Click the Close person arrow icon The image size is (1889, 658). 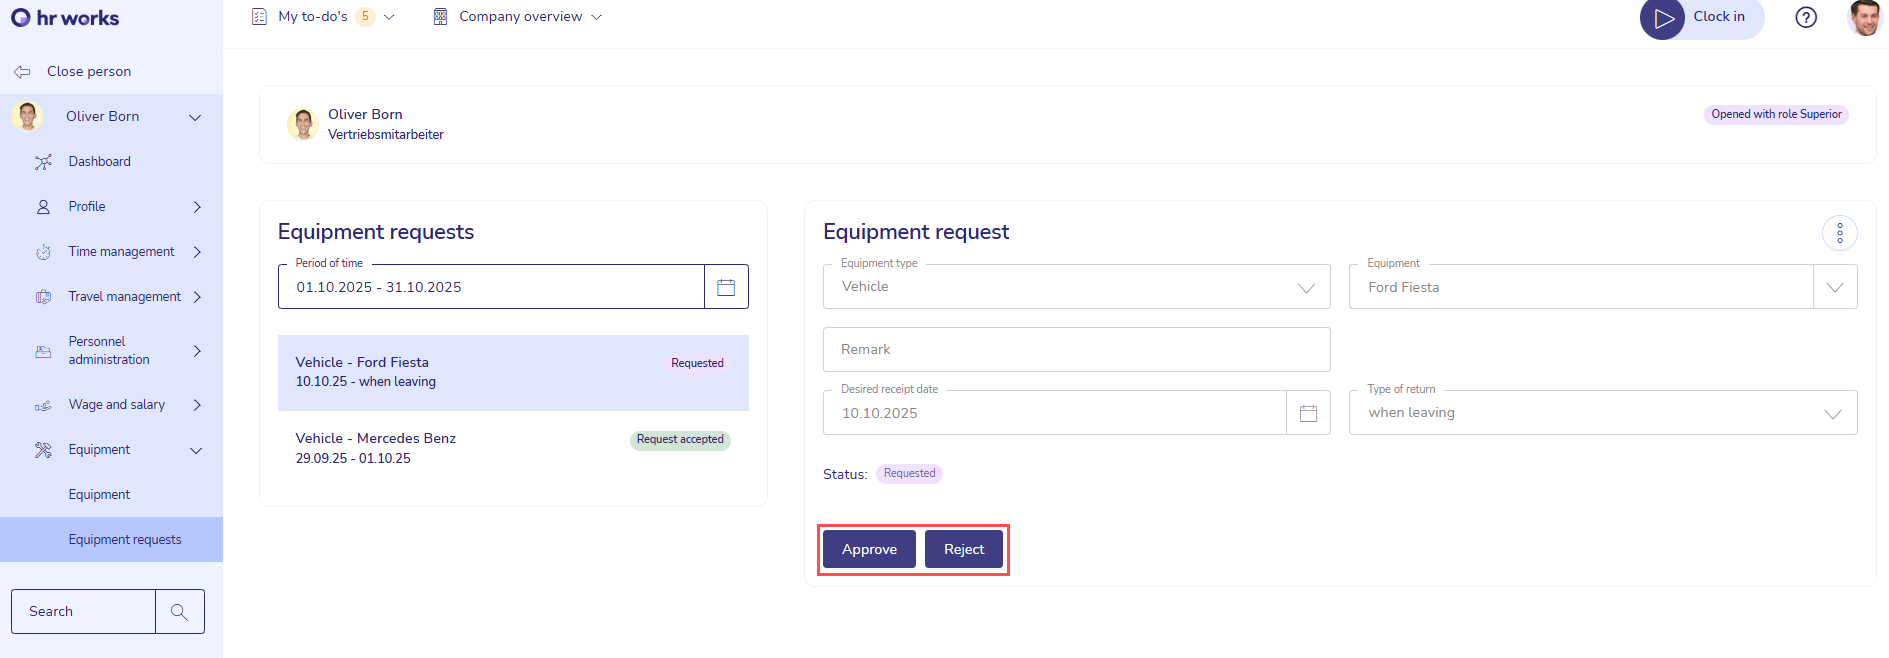pyautogui.click(x=22, y=72)
